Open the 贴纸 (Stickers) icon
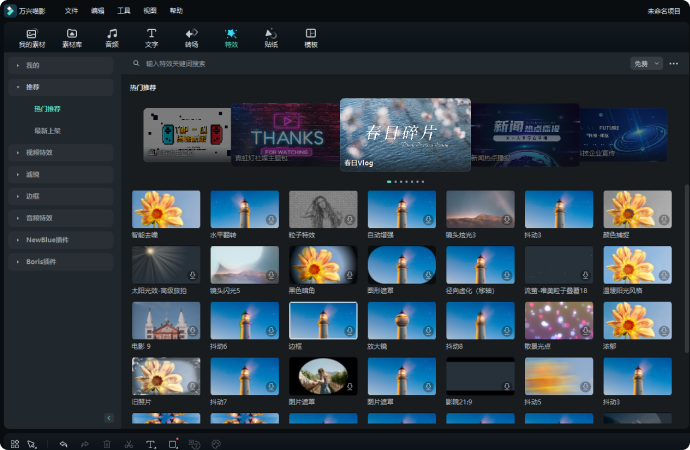 271,33
